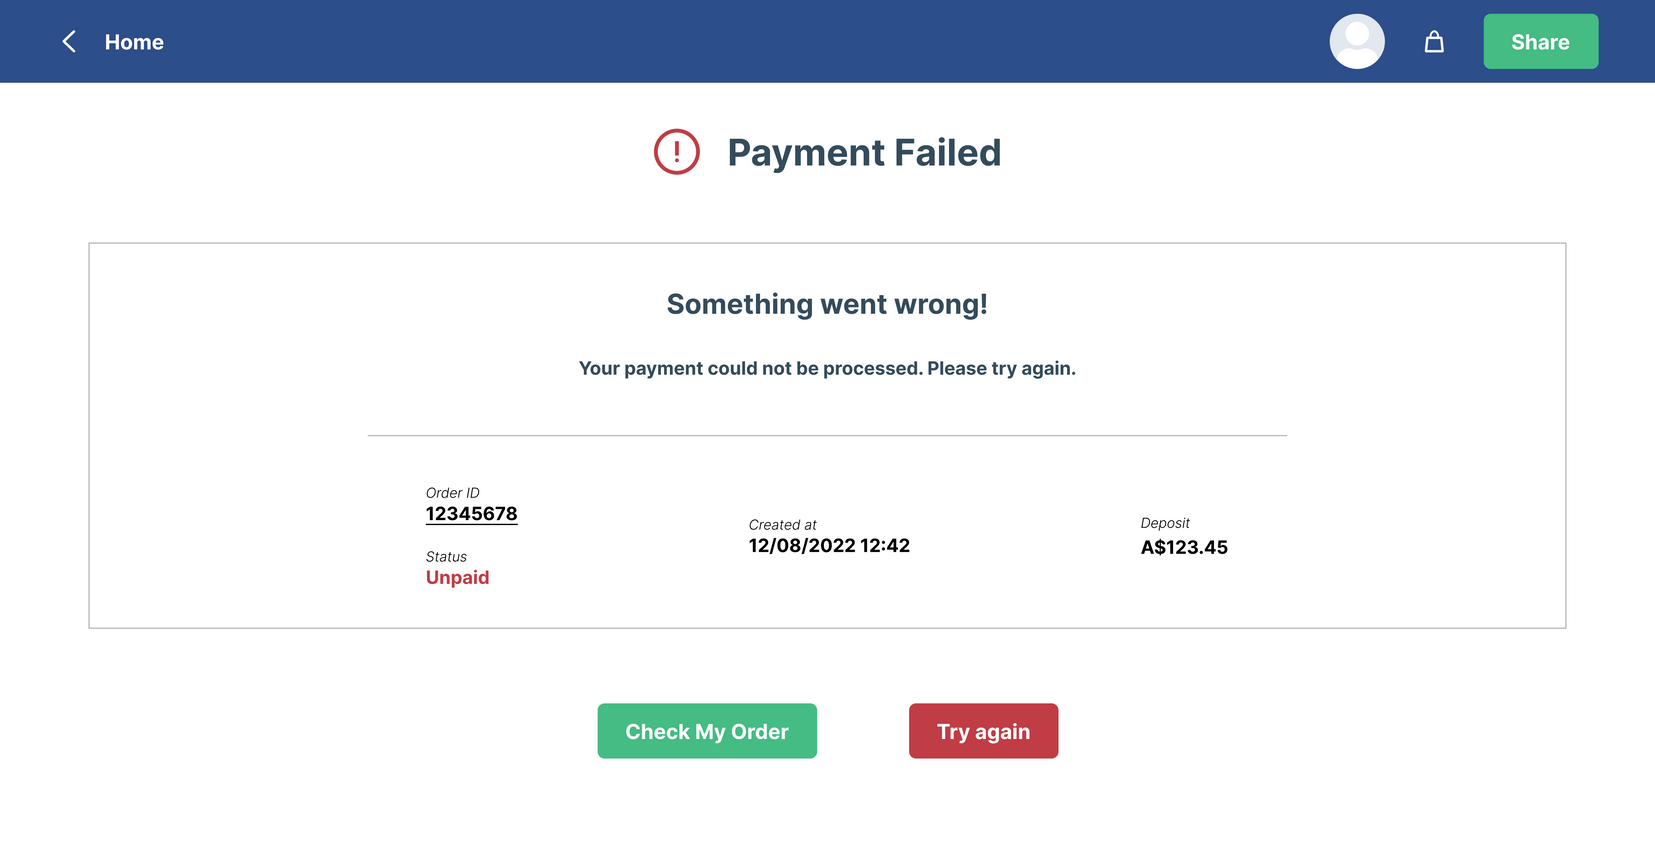Retry the failed payment

pos(983,731)
